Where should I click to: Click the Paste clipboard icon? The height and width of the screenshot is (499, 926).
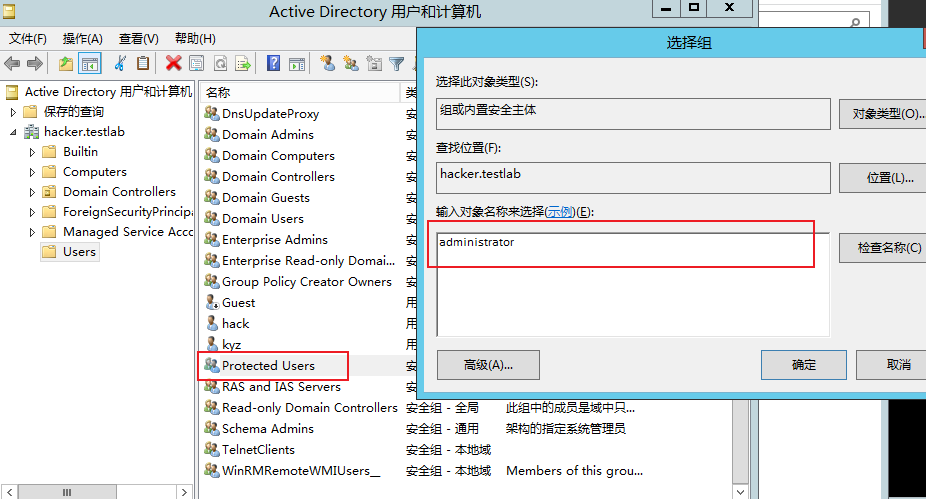pos(142,63)
